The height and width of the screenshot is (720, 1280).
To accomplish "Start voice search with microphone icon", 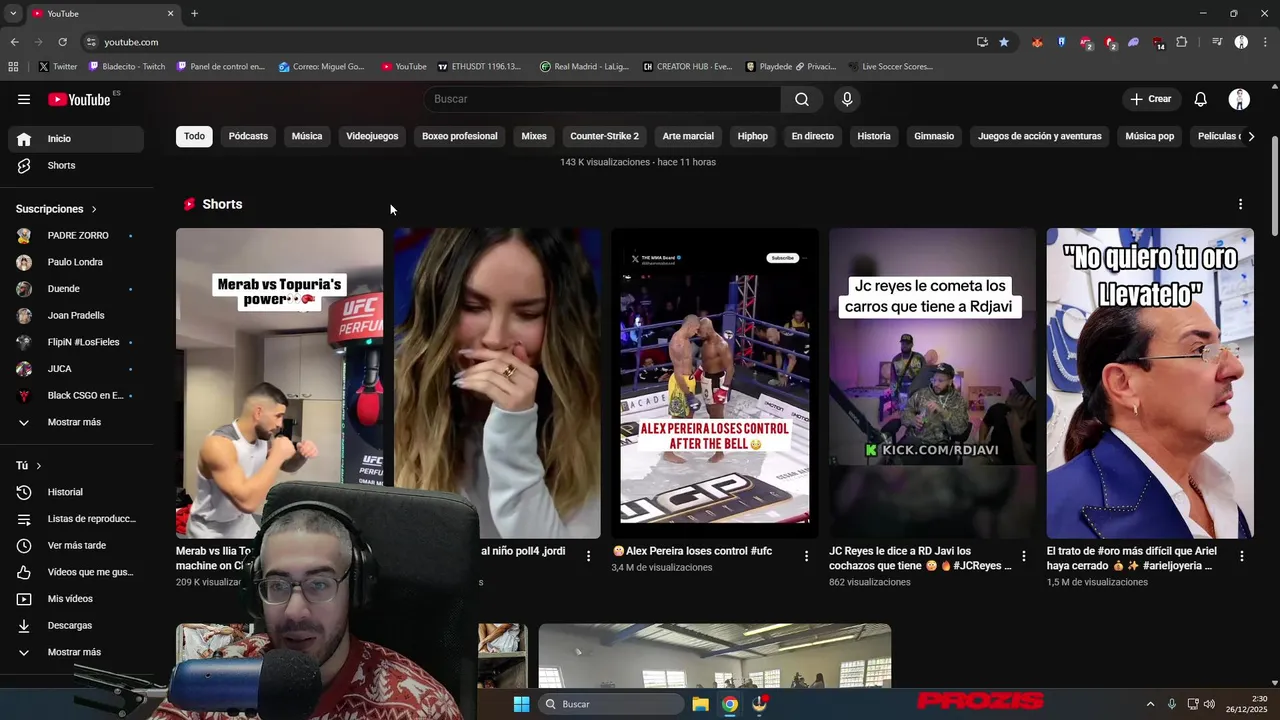I will click(847, 99).
